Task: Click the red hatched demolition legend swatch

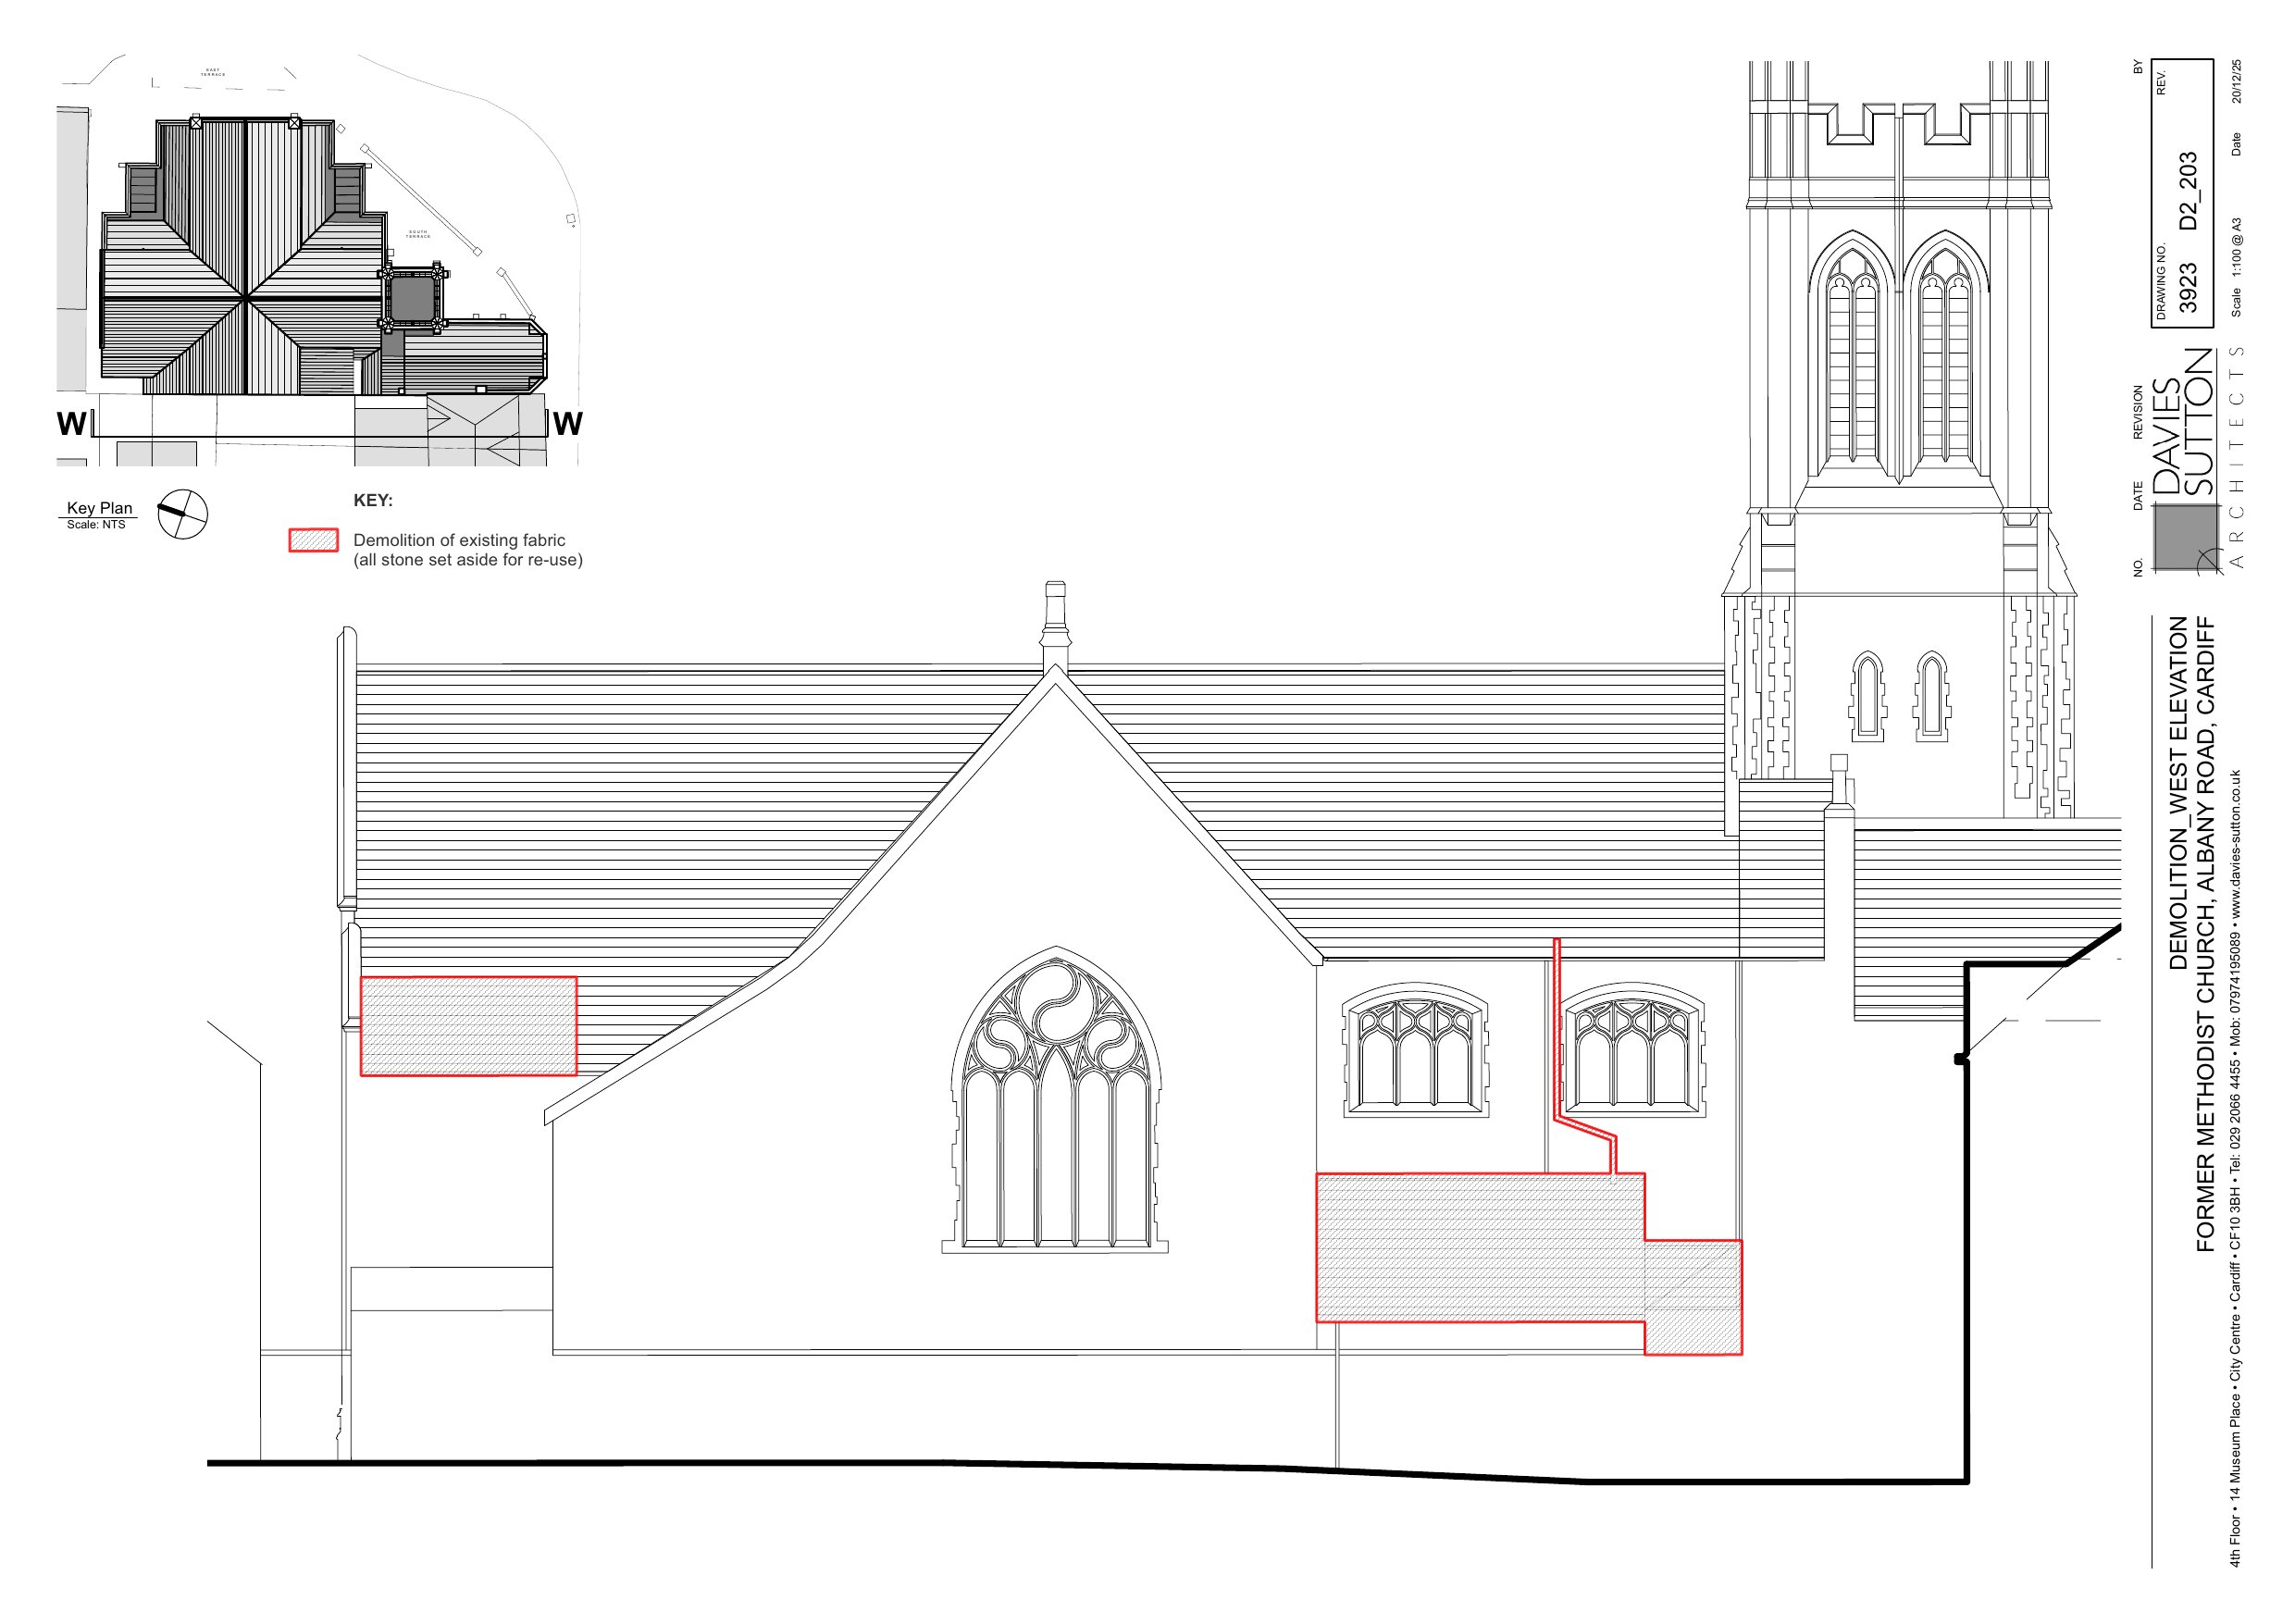Action: (x=313, y=540)
